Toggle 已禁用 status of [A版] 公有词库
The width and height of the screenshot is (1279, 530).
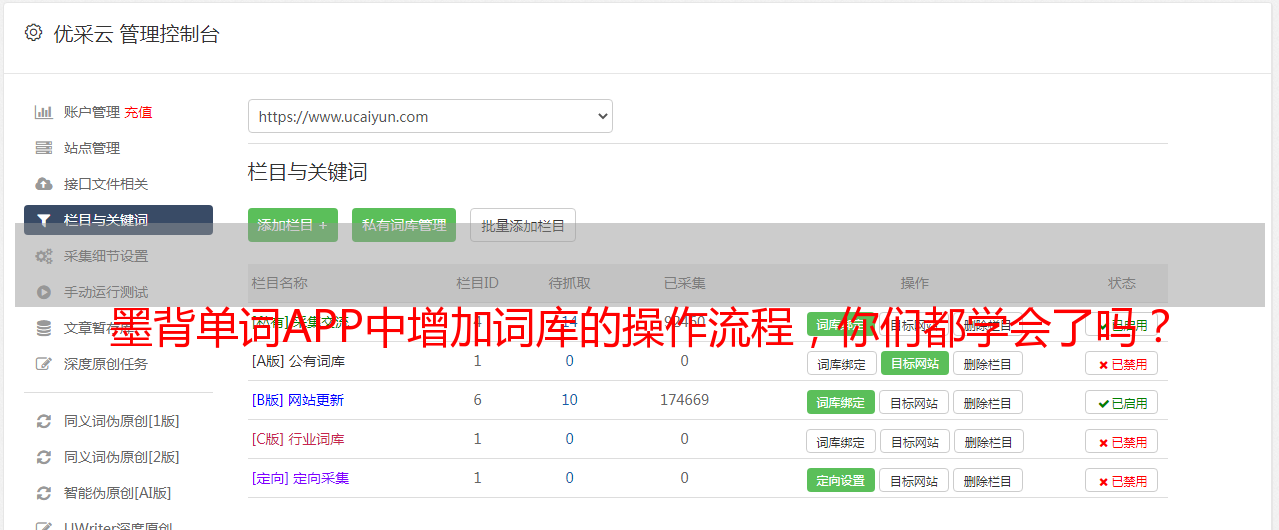coord(1122,364)
